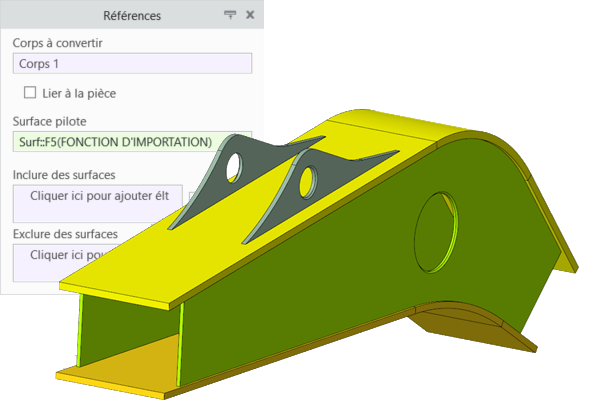Activate the 'Inclure des surfaces' collector
This screenshot has height=414, width=603.
pos(98,203)
